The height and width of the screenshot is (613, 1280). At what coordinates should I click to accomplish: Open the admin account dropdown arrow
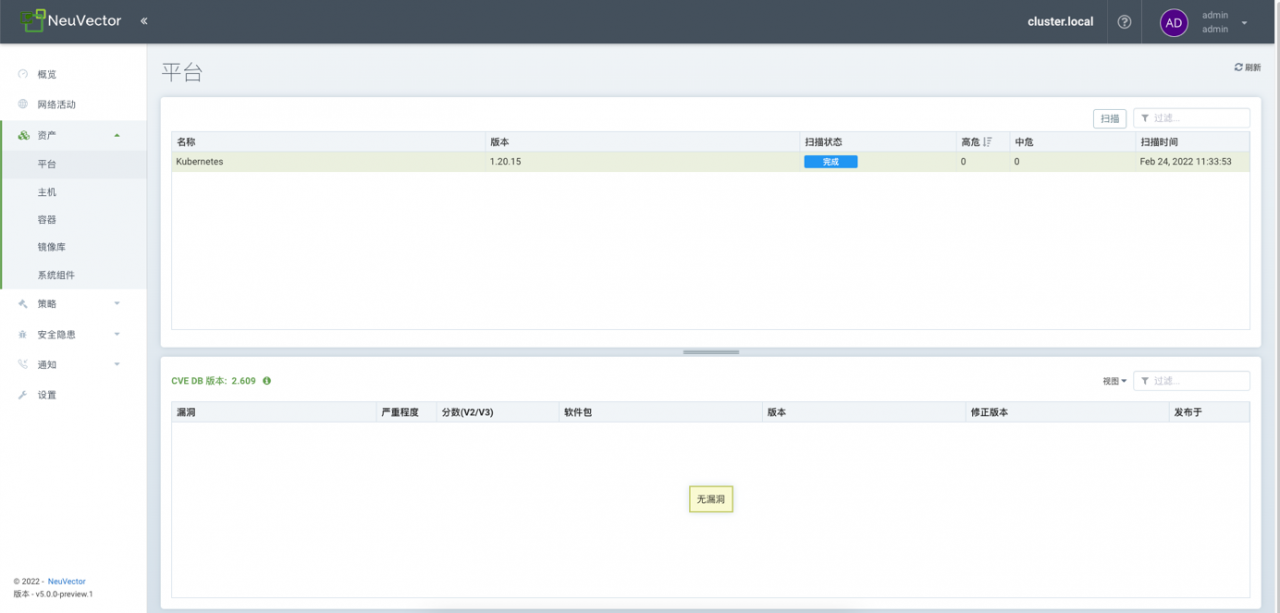click(x=1244, y=22)
